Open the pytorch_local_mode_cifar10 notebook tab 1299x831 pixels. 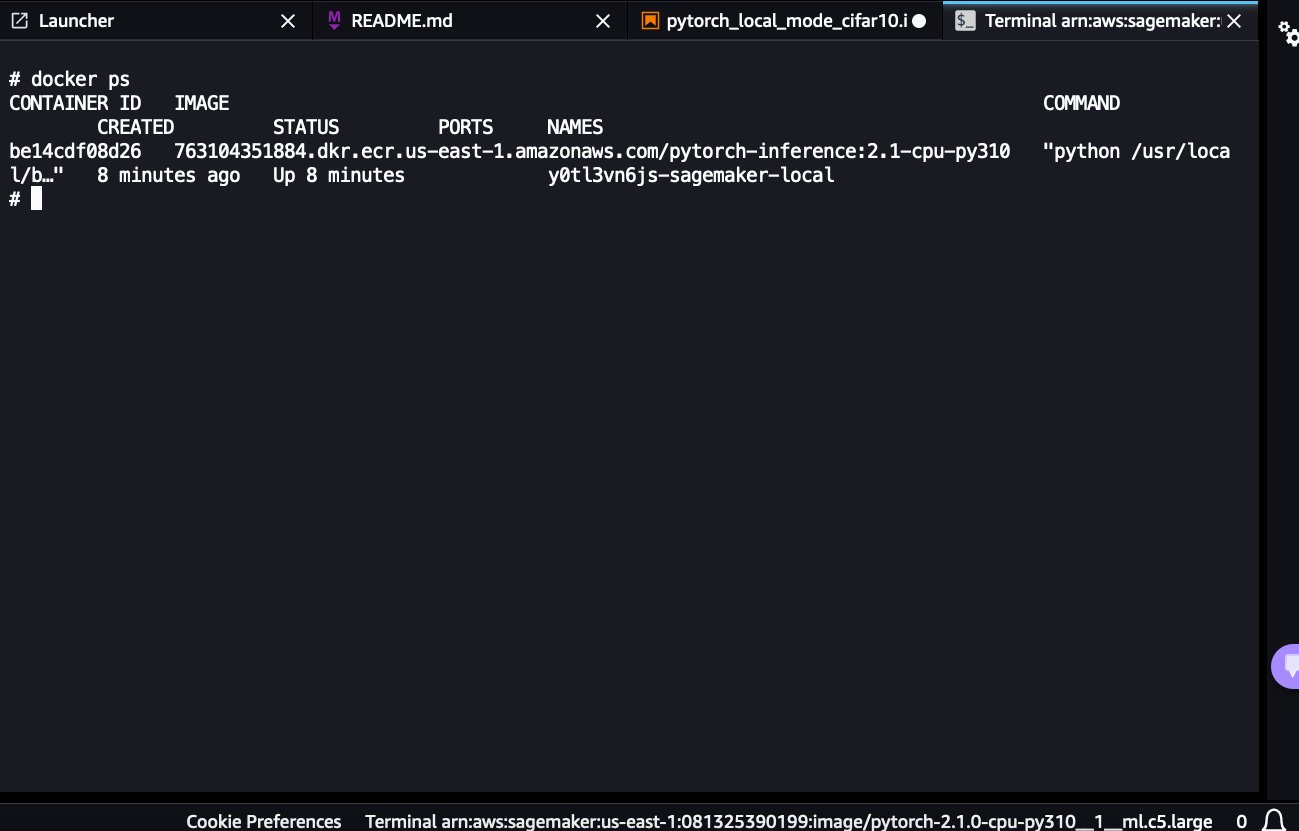coord(785,20)
